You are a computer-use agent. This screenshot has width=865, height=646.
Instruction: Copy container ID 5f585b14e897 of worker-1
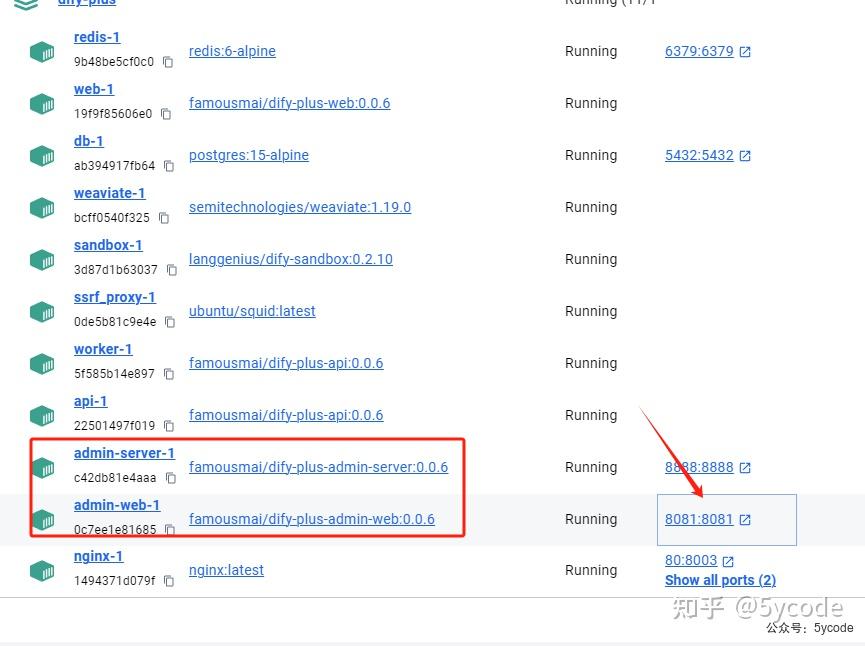[169, 374]
